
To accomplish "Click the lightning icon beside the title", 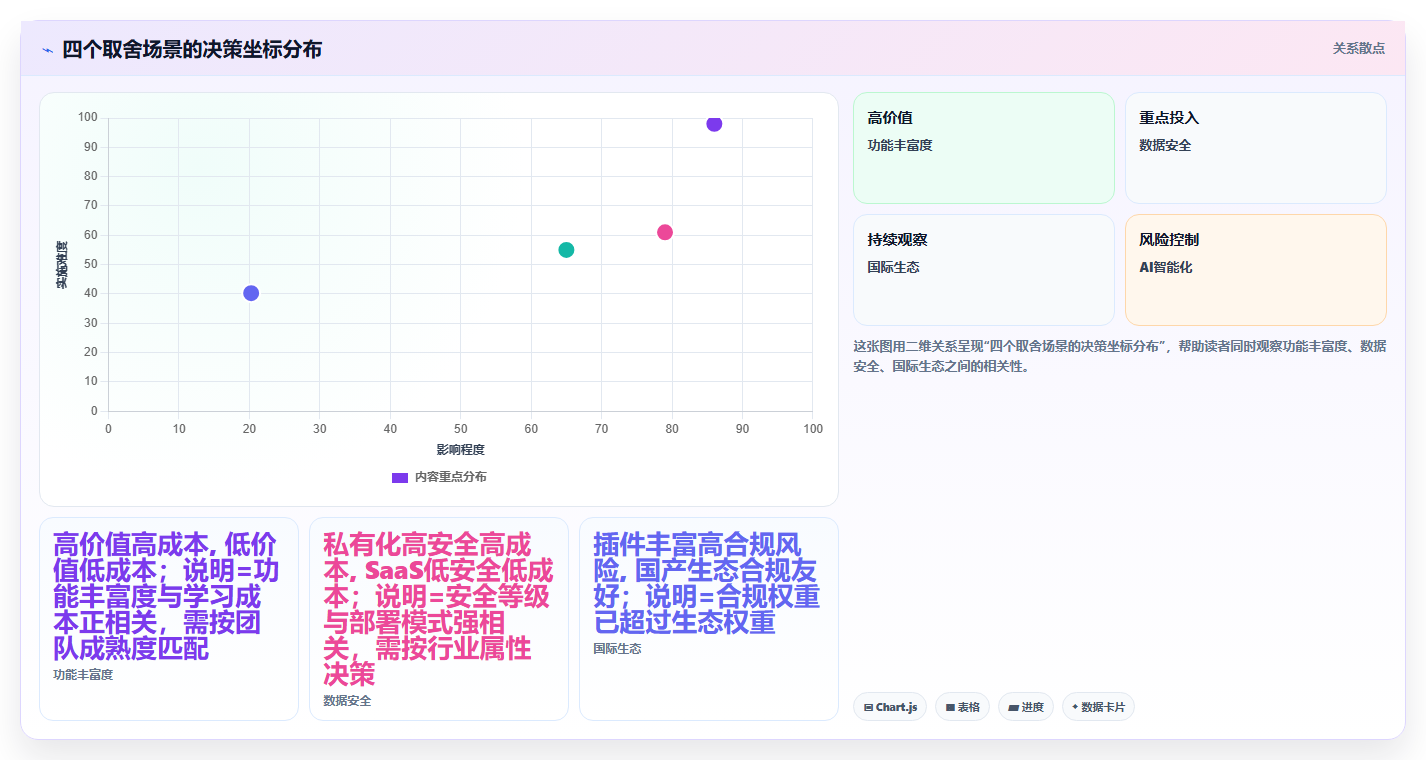I will tap(47, 50).
